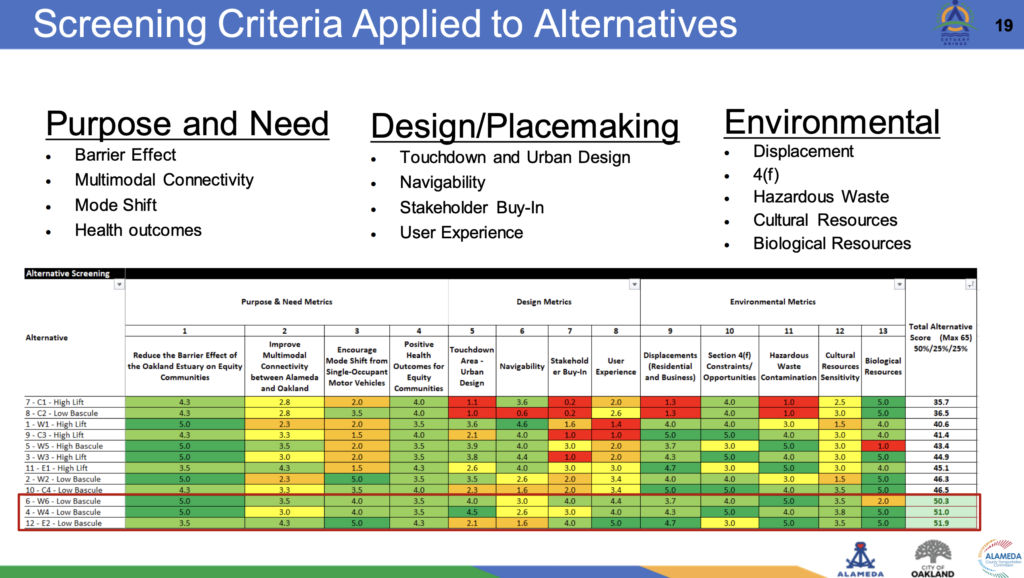
Task: Select the 51.9 total score for 12-E2
Action: coord(942,522)
